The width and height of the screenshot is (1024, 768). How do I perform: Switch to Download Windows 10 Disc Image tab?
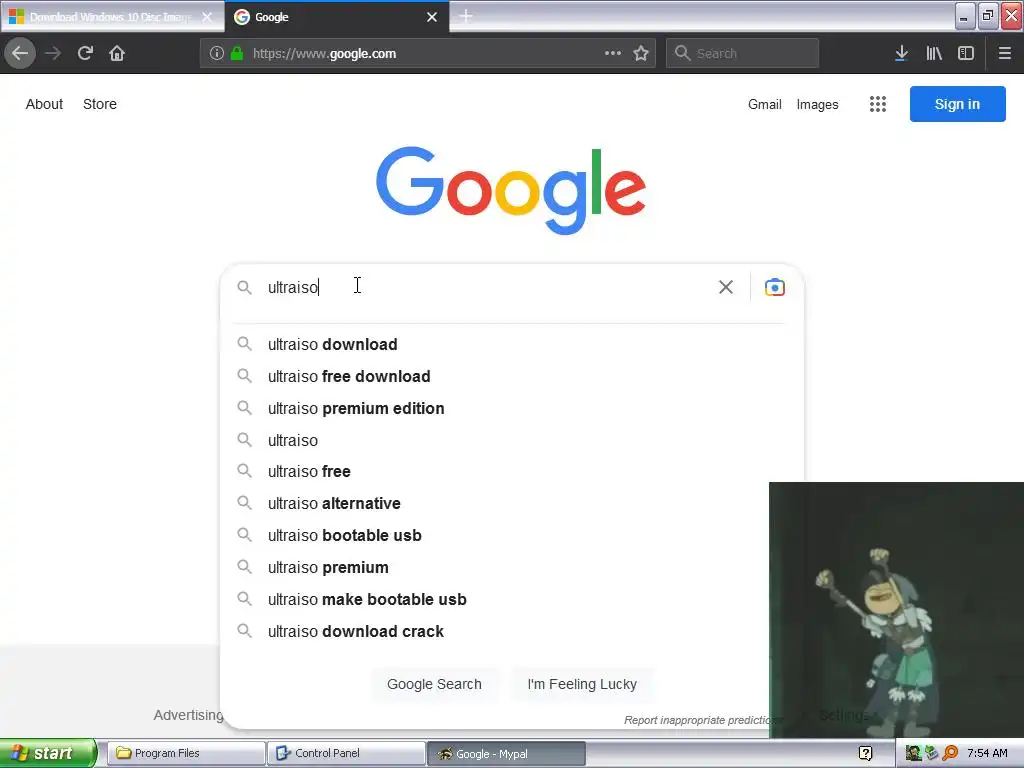112,17
